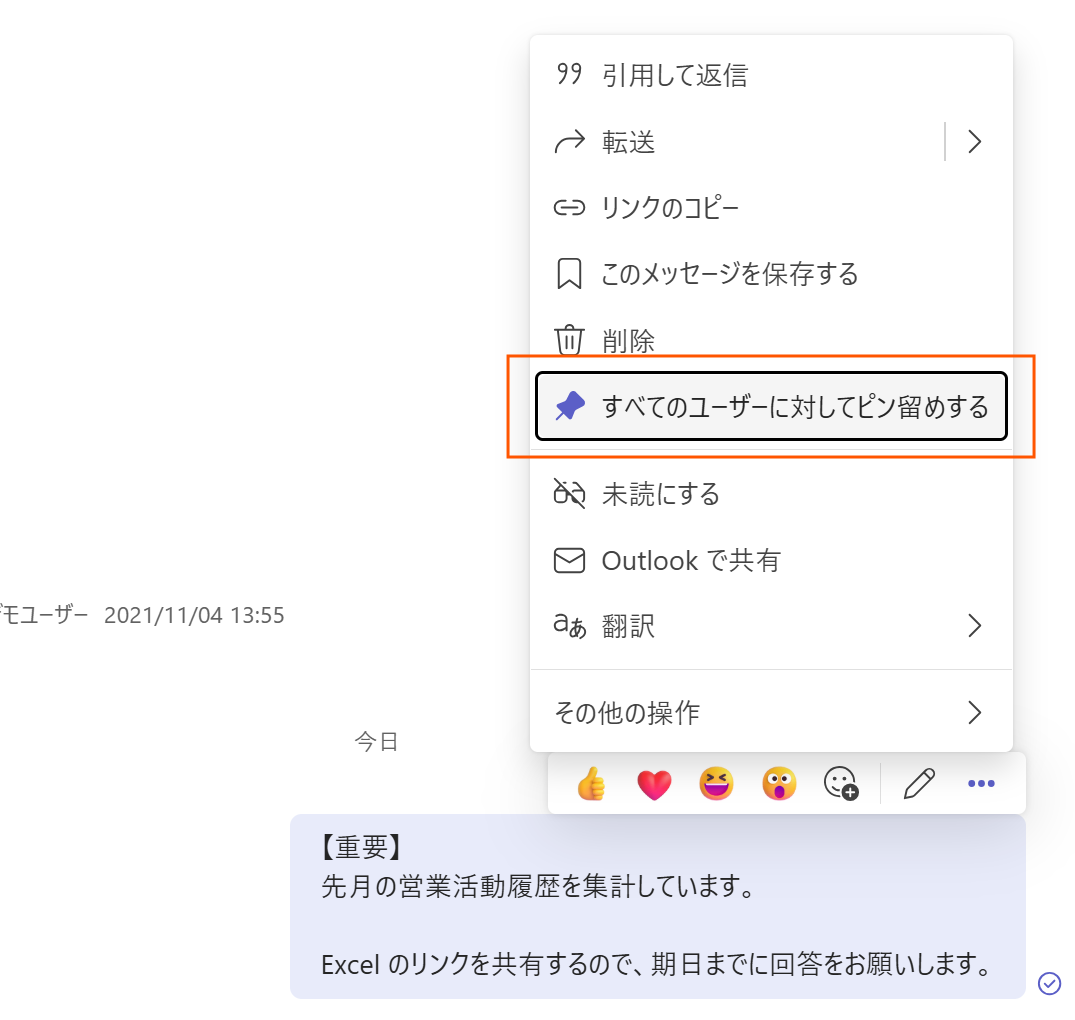Screen dimensions: 1075x1020
Task: Click the pencil edit message icon
Action: 918,785
